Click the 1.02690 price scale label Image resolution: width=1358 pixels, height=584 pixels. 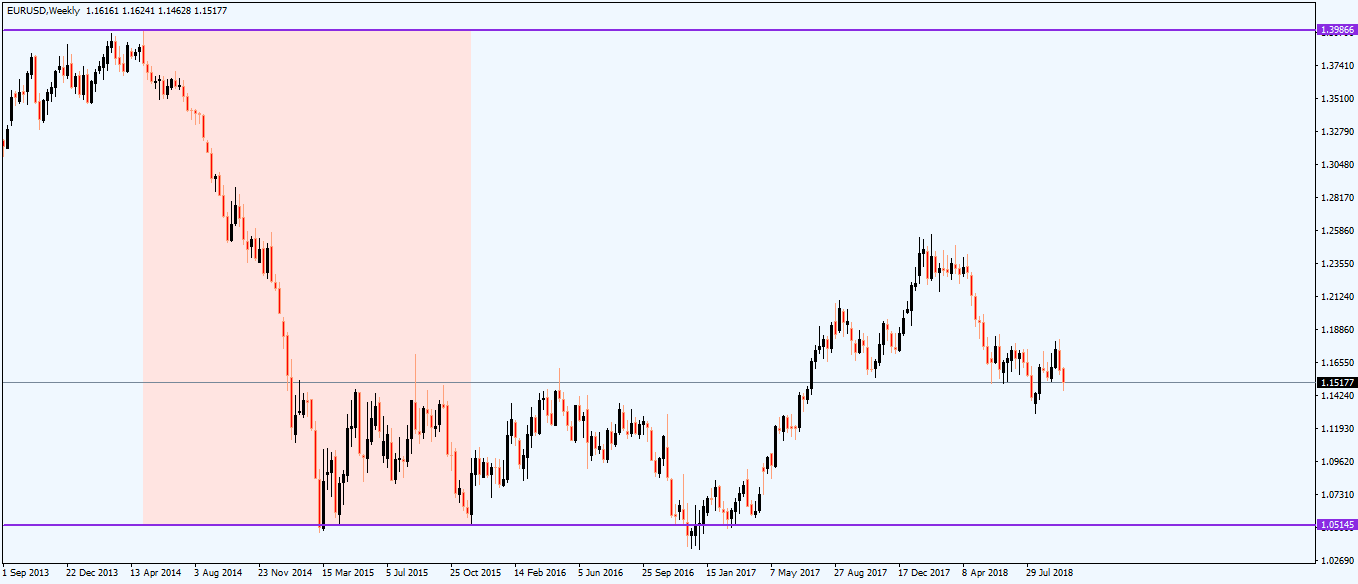coord(1337,561)
